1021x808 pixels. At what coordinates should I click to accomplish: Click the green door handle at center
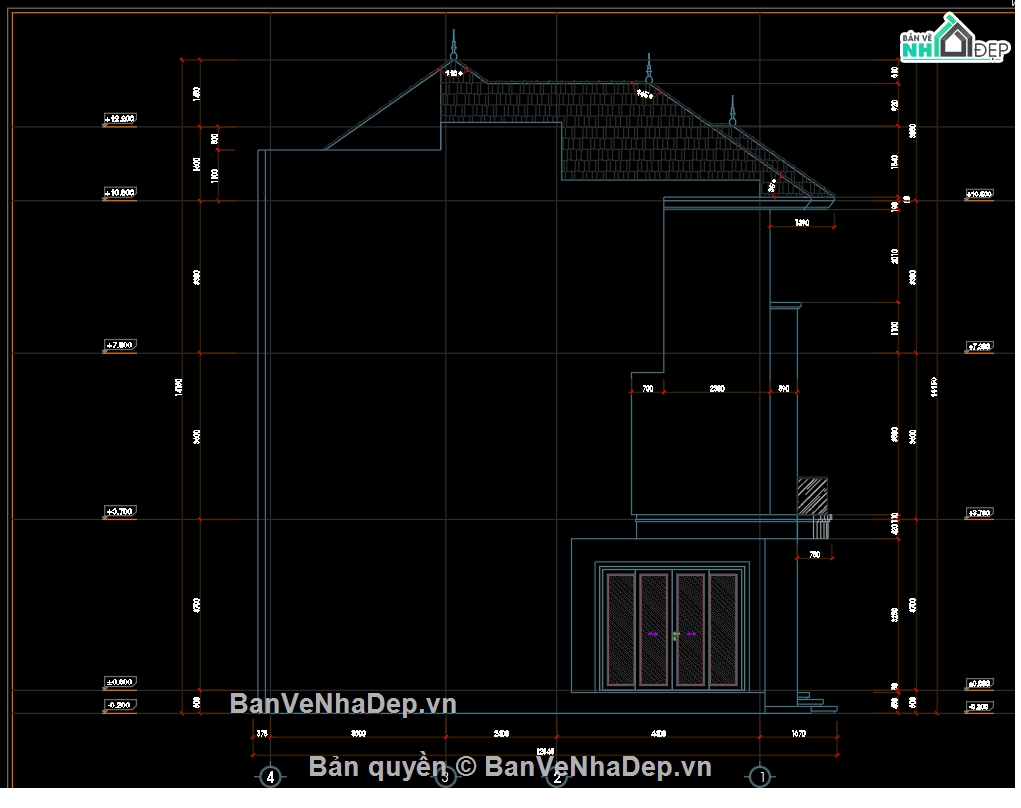coord(676,633)
